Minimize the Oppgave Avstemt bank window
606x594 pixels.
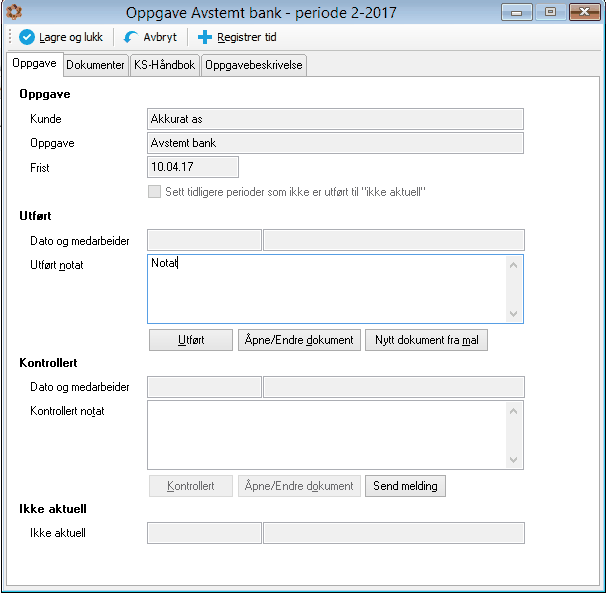[x=517, y=12]
